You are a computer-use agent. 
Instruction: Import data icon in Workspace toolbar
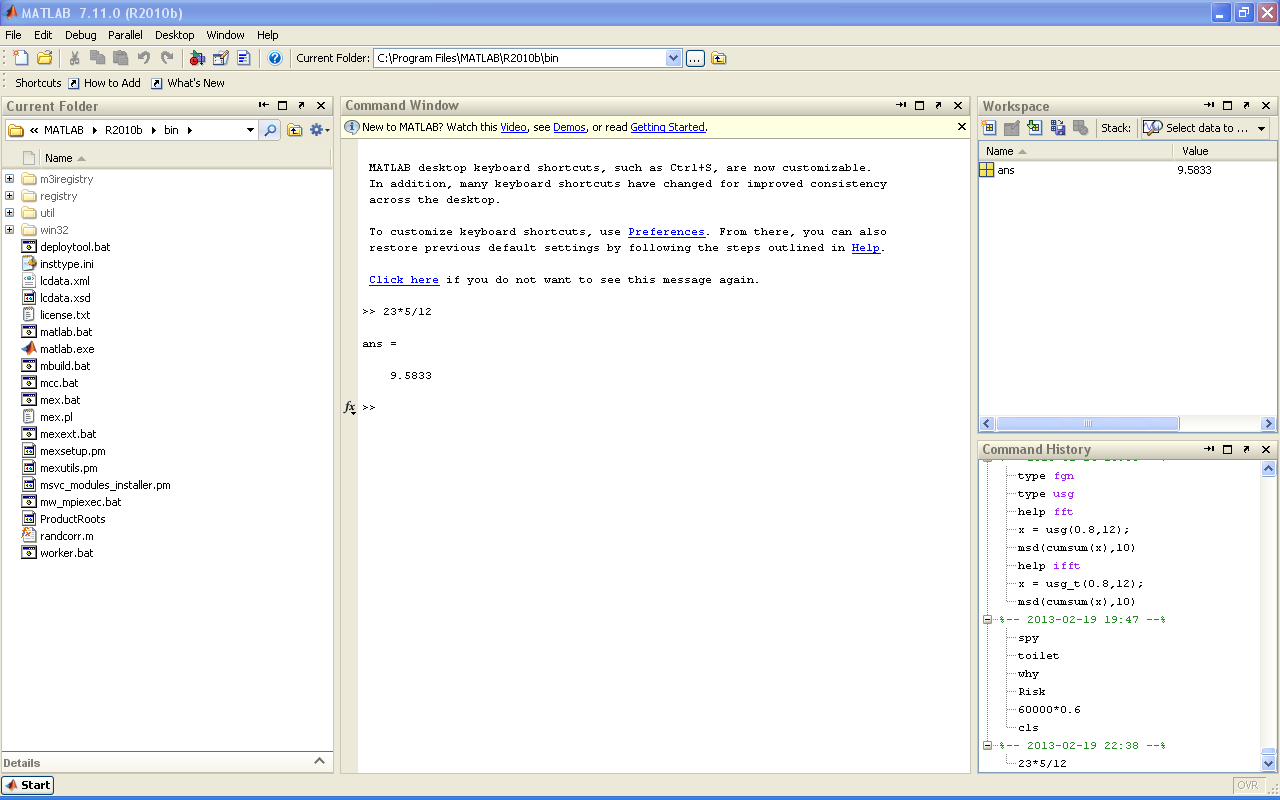(x=1035, y=128)
